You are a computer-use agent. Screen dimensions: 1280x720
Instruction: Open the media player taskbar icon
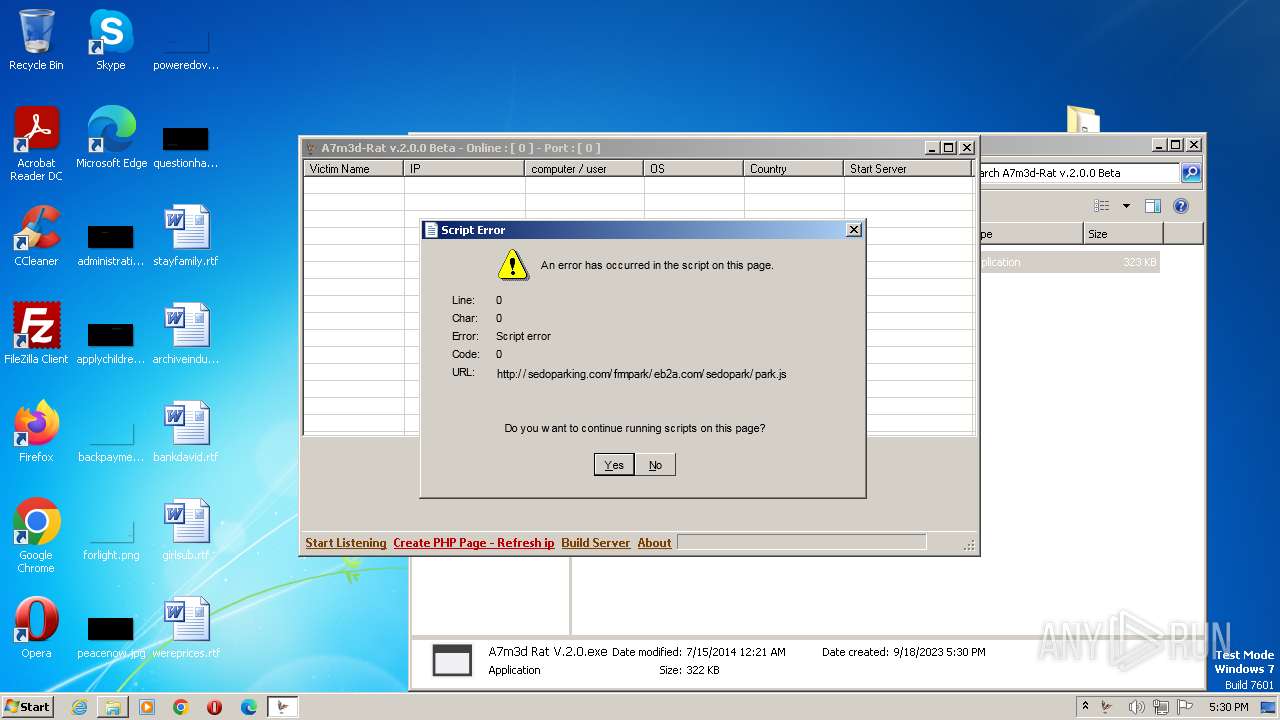pos(147,707)
